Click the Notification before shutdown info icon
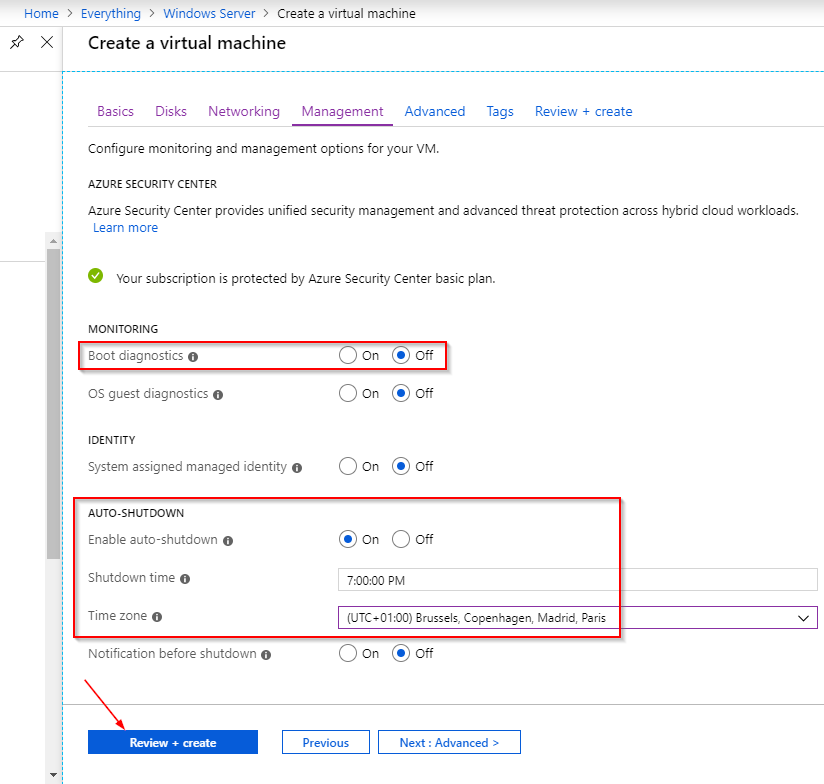This screenshot has height=784, width=824. click(266, 655)
